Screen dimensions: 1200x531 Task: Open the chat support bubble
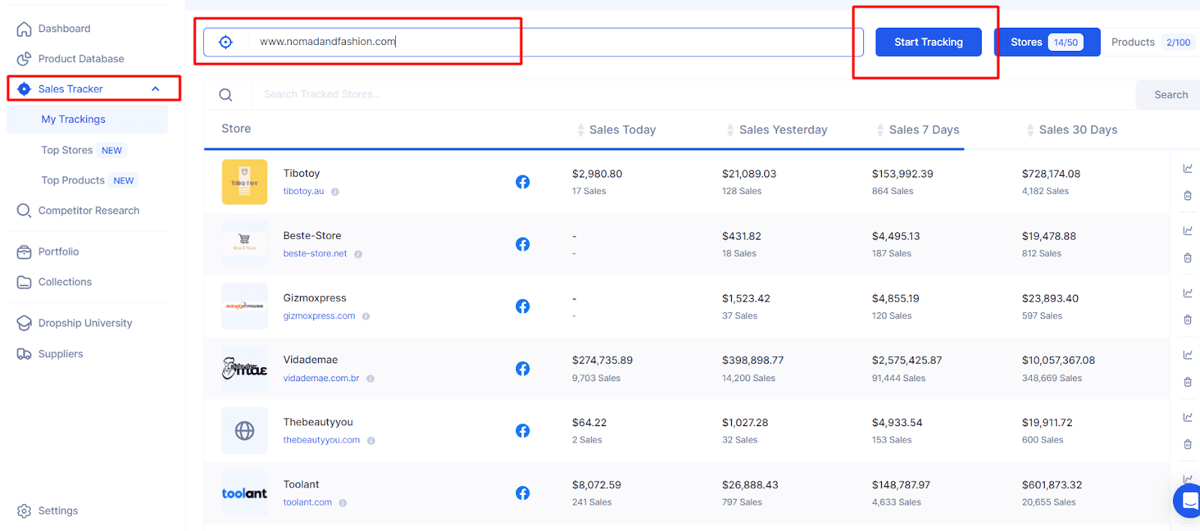(x=1188, y=499)
